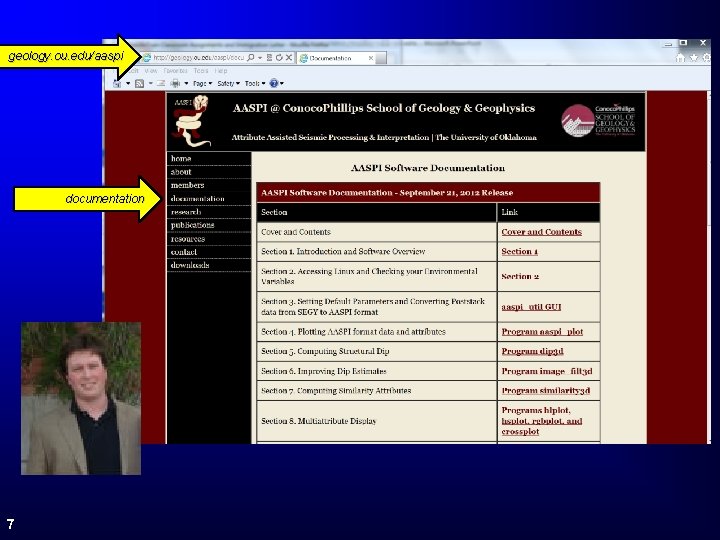
Task: Click the Print icon on command bar
Action: click(175, 84)
